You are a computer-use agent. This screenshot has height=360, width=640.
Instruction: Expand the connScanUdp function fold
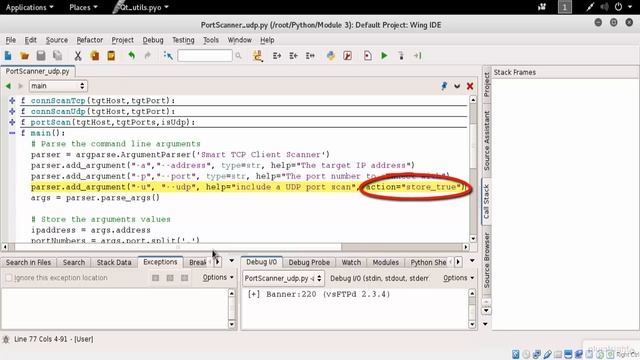coord(12,111)
